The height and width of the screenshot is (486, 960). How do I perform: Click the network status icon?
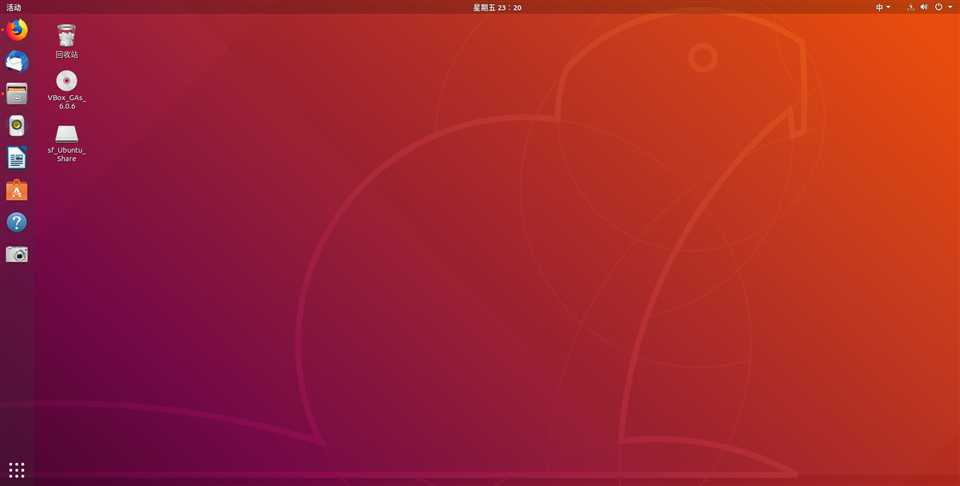pos(910,7)
